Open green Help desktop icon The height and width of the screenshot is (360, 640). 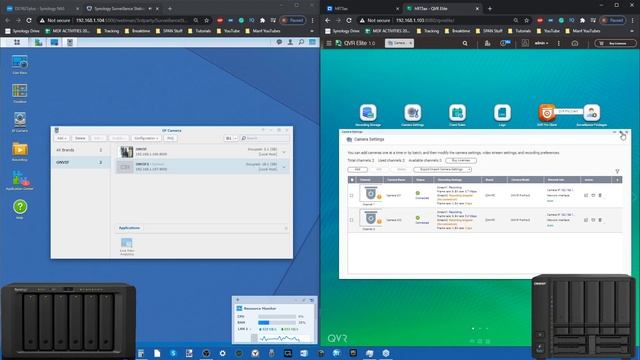tap(20, 209)
